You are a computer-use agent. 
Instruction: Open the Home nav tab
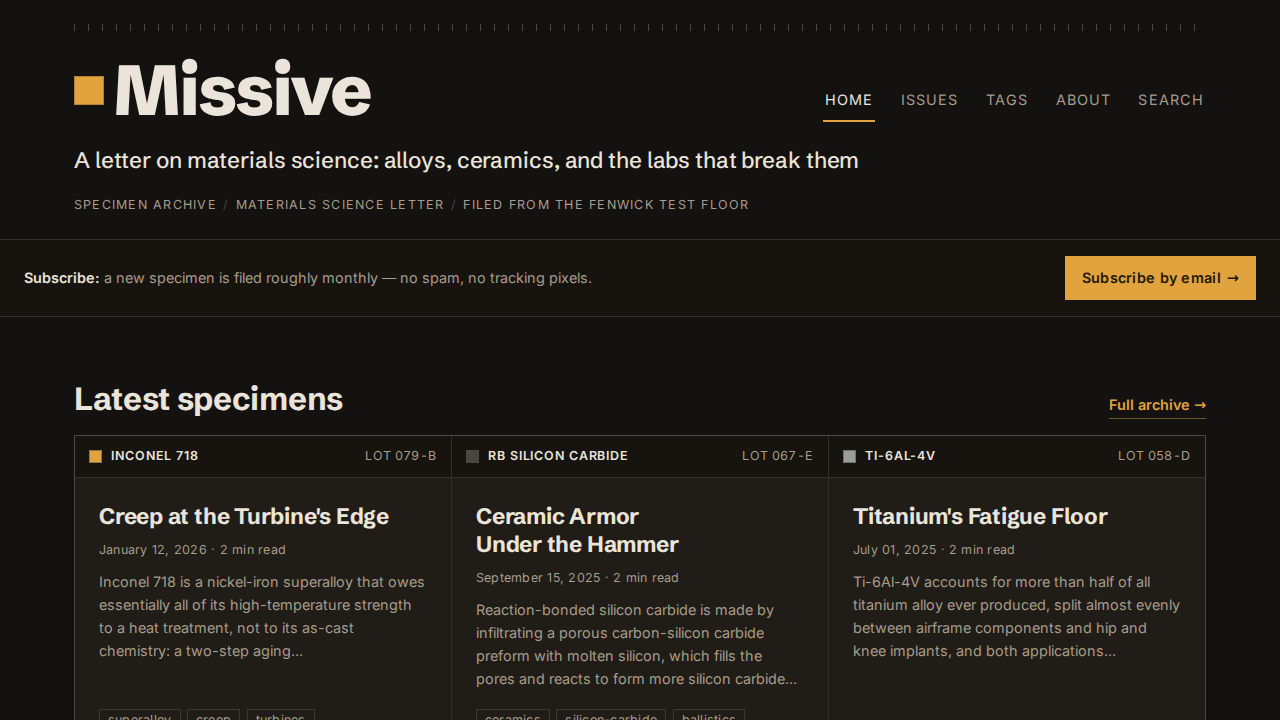pos(849,100)
